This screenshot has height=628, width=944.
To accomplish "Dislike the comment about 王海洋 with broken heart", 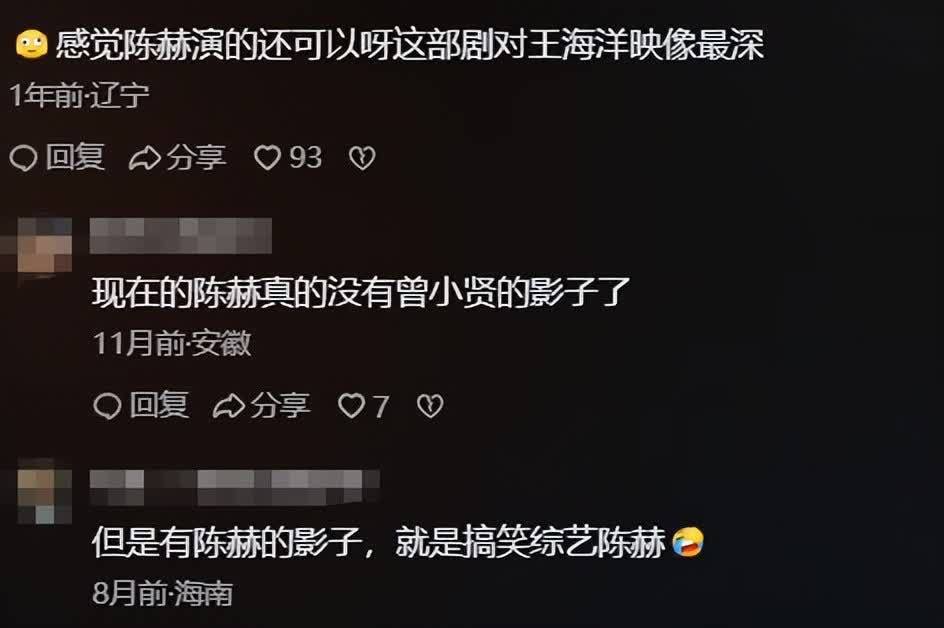I will [x=362, y=158].
